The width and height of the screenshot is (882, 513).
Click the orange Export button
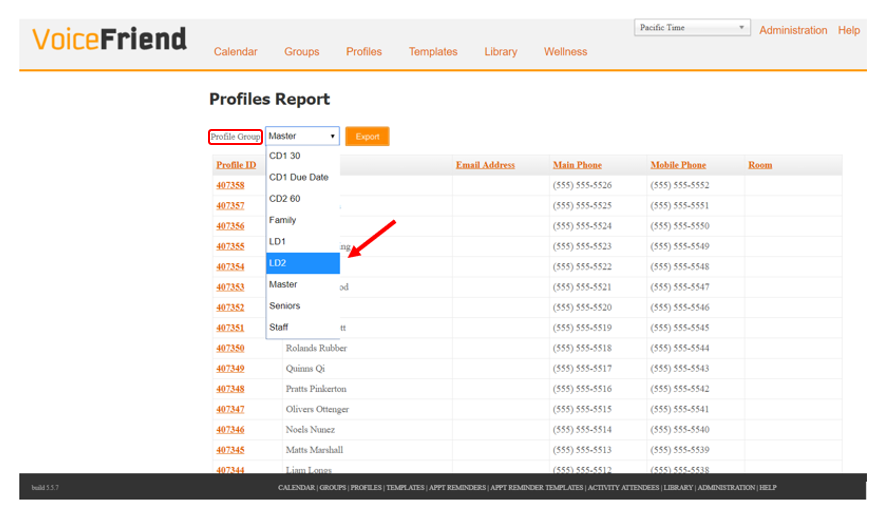click(x=367, y=136)
